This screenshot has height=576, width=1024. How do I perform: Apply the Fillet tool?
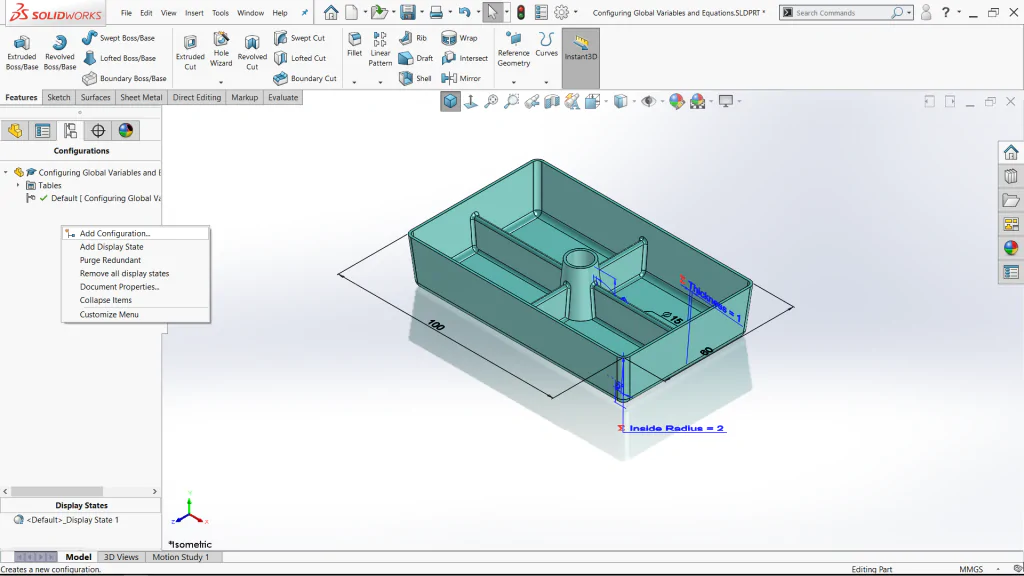coord(355,44)
